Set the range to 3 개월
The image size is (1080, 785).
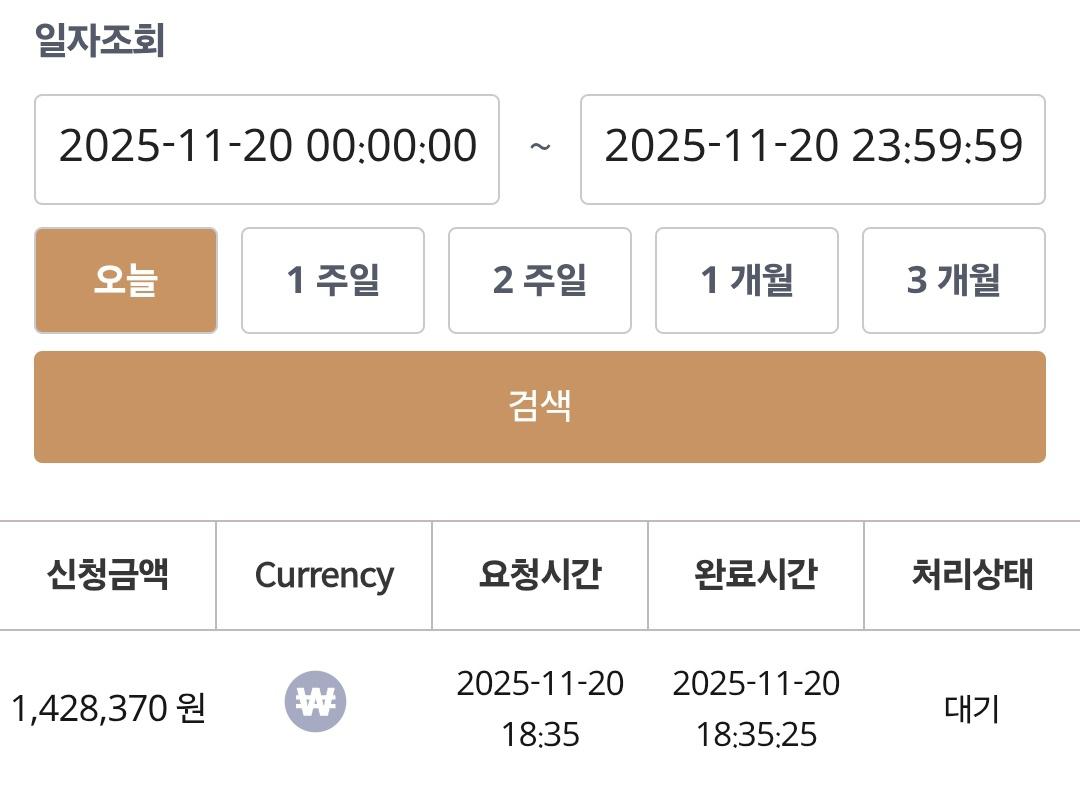[x=953, y=280]
